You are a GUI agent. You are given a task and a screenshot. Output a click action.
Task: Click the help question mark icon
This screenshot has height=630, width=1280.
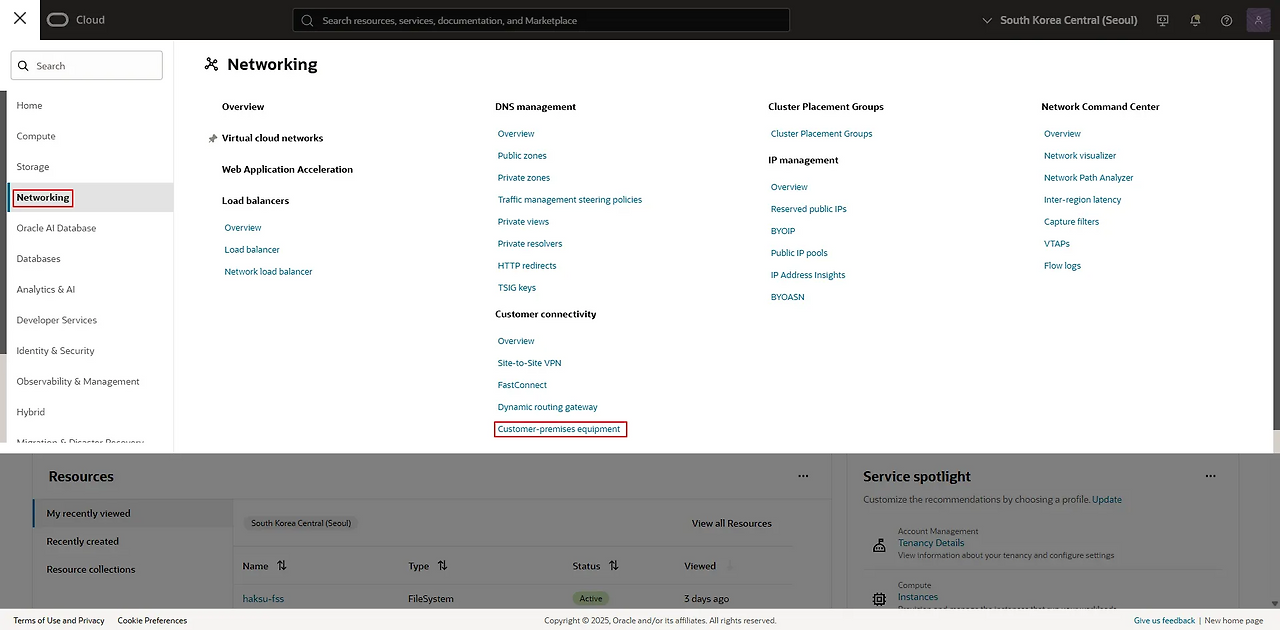click(x=1227, y=20)
